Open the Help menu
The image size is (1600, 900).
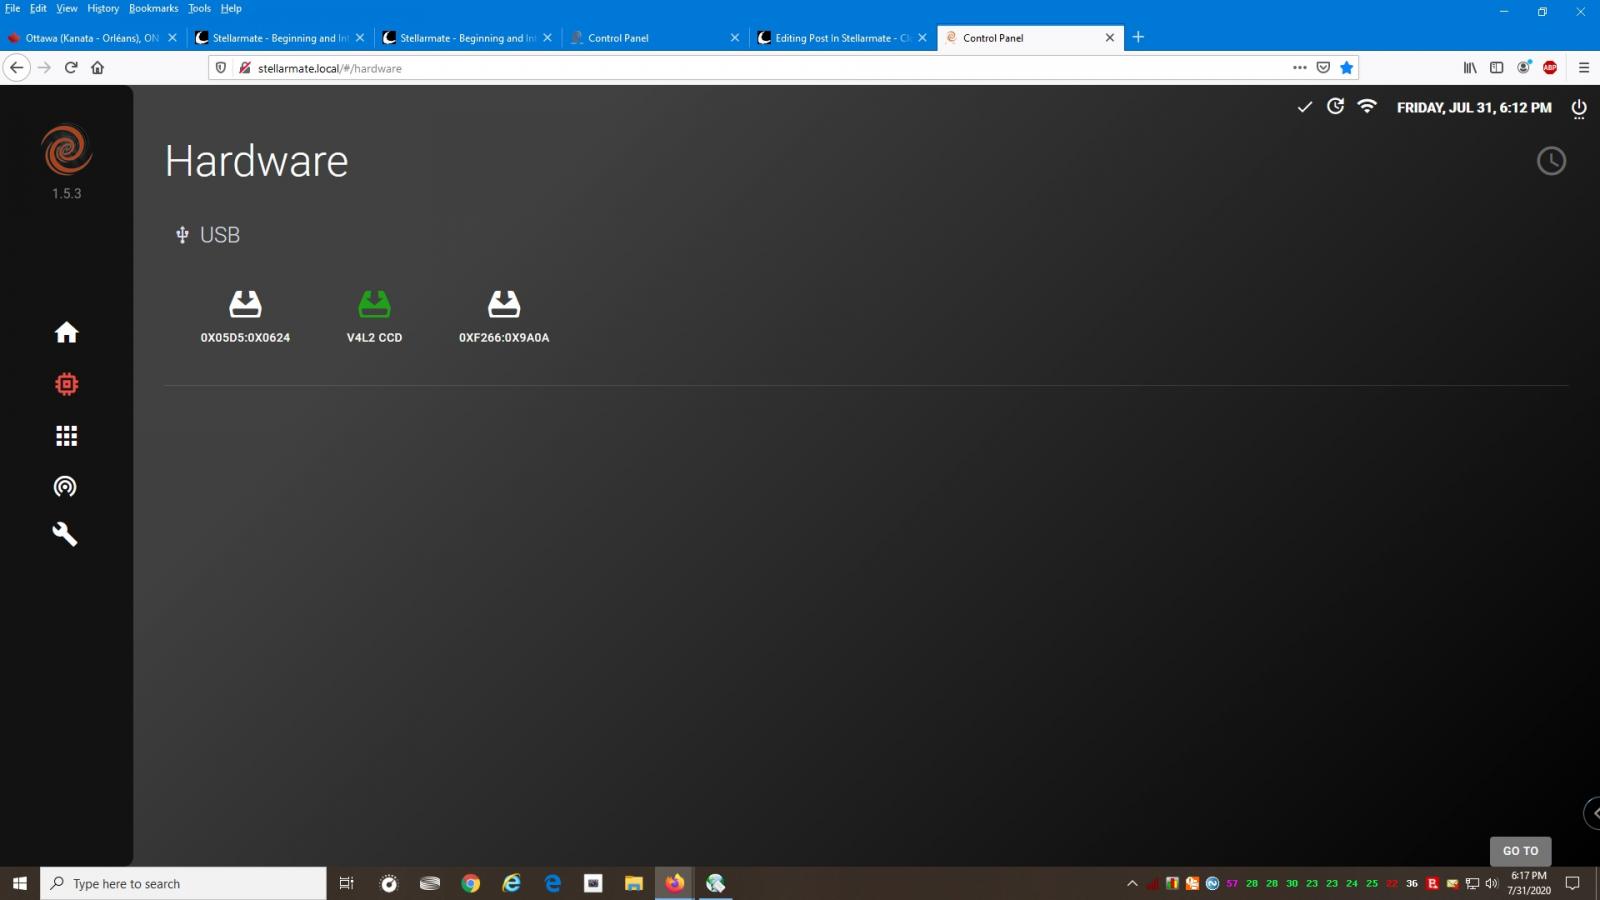(x=231, y=8)
